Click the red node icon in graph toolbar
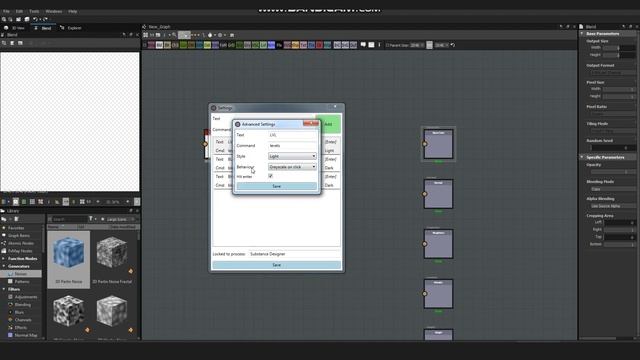This screenshot has height=360, width=640. coord(319,45)
